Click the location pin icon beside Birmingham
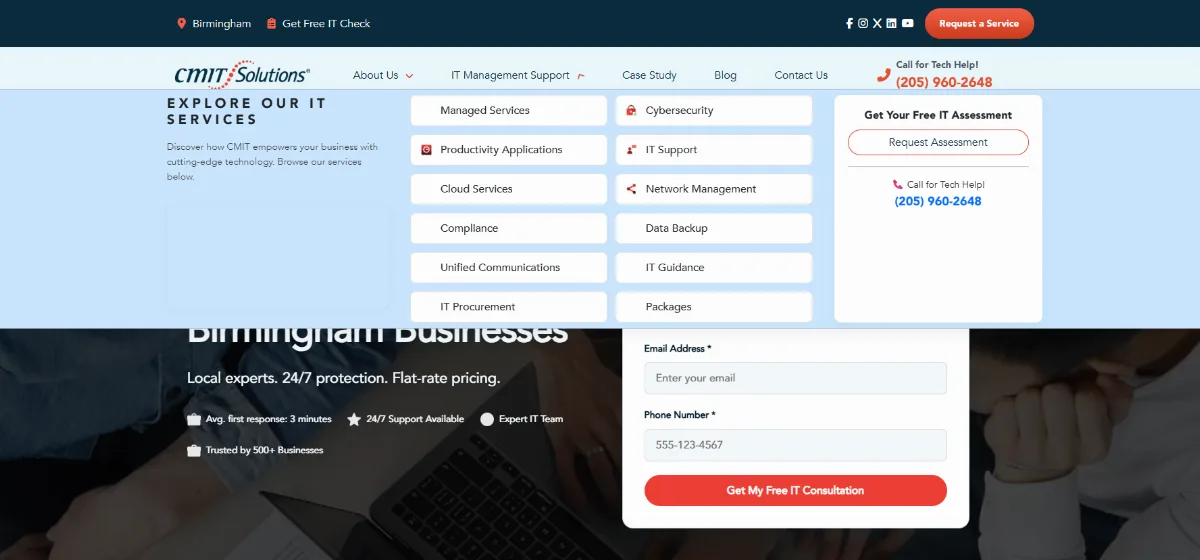This screenshot has height=560, width=1200. [x=182, y=23]
